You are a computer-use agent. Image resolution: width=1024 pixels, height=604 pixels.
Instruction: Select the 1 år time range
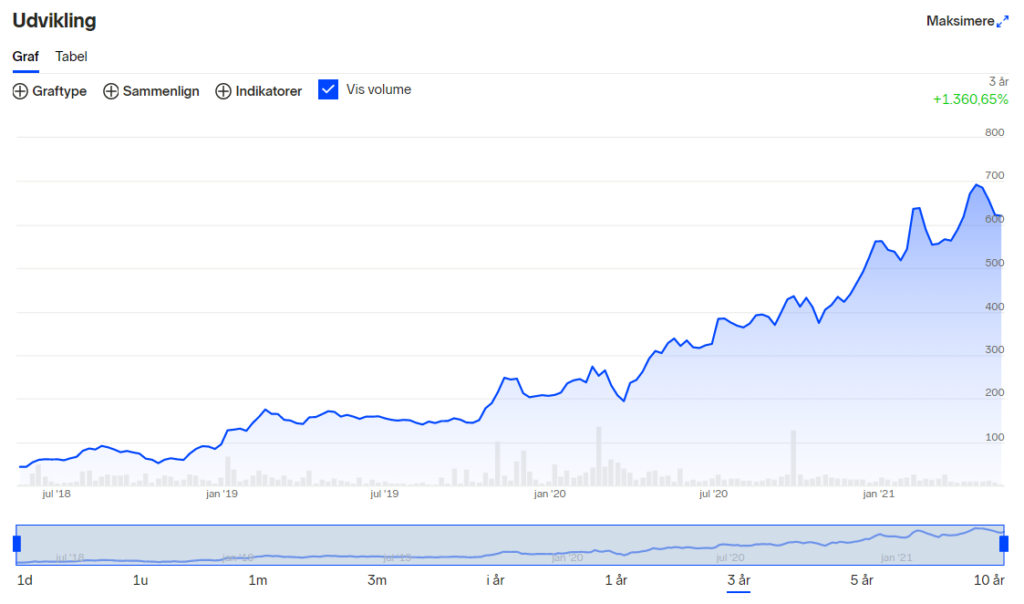[616, 580]
